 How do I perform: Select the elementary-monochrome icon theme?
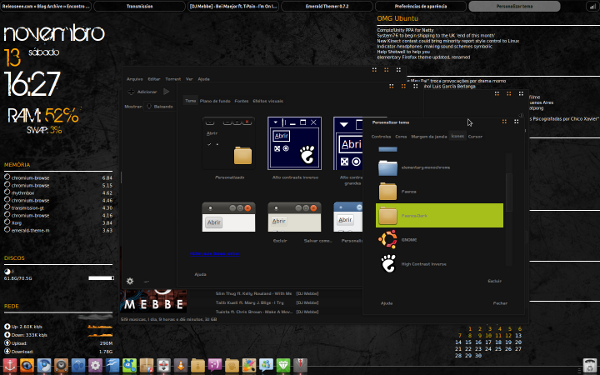pos(439,168)
